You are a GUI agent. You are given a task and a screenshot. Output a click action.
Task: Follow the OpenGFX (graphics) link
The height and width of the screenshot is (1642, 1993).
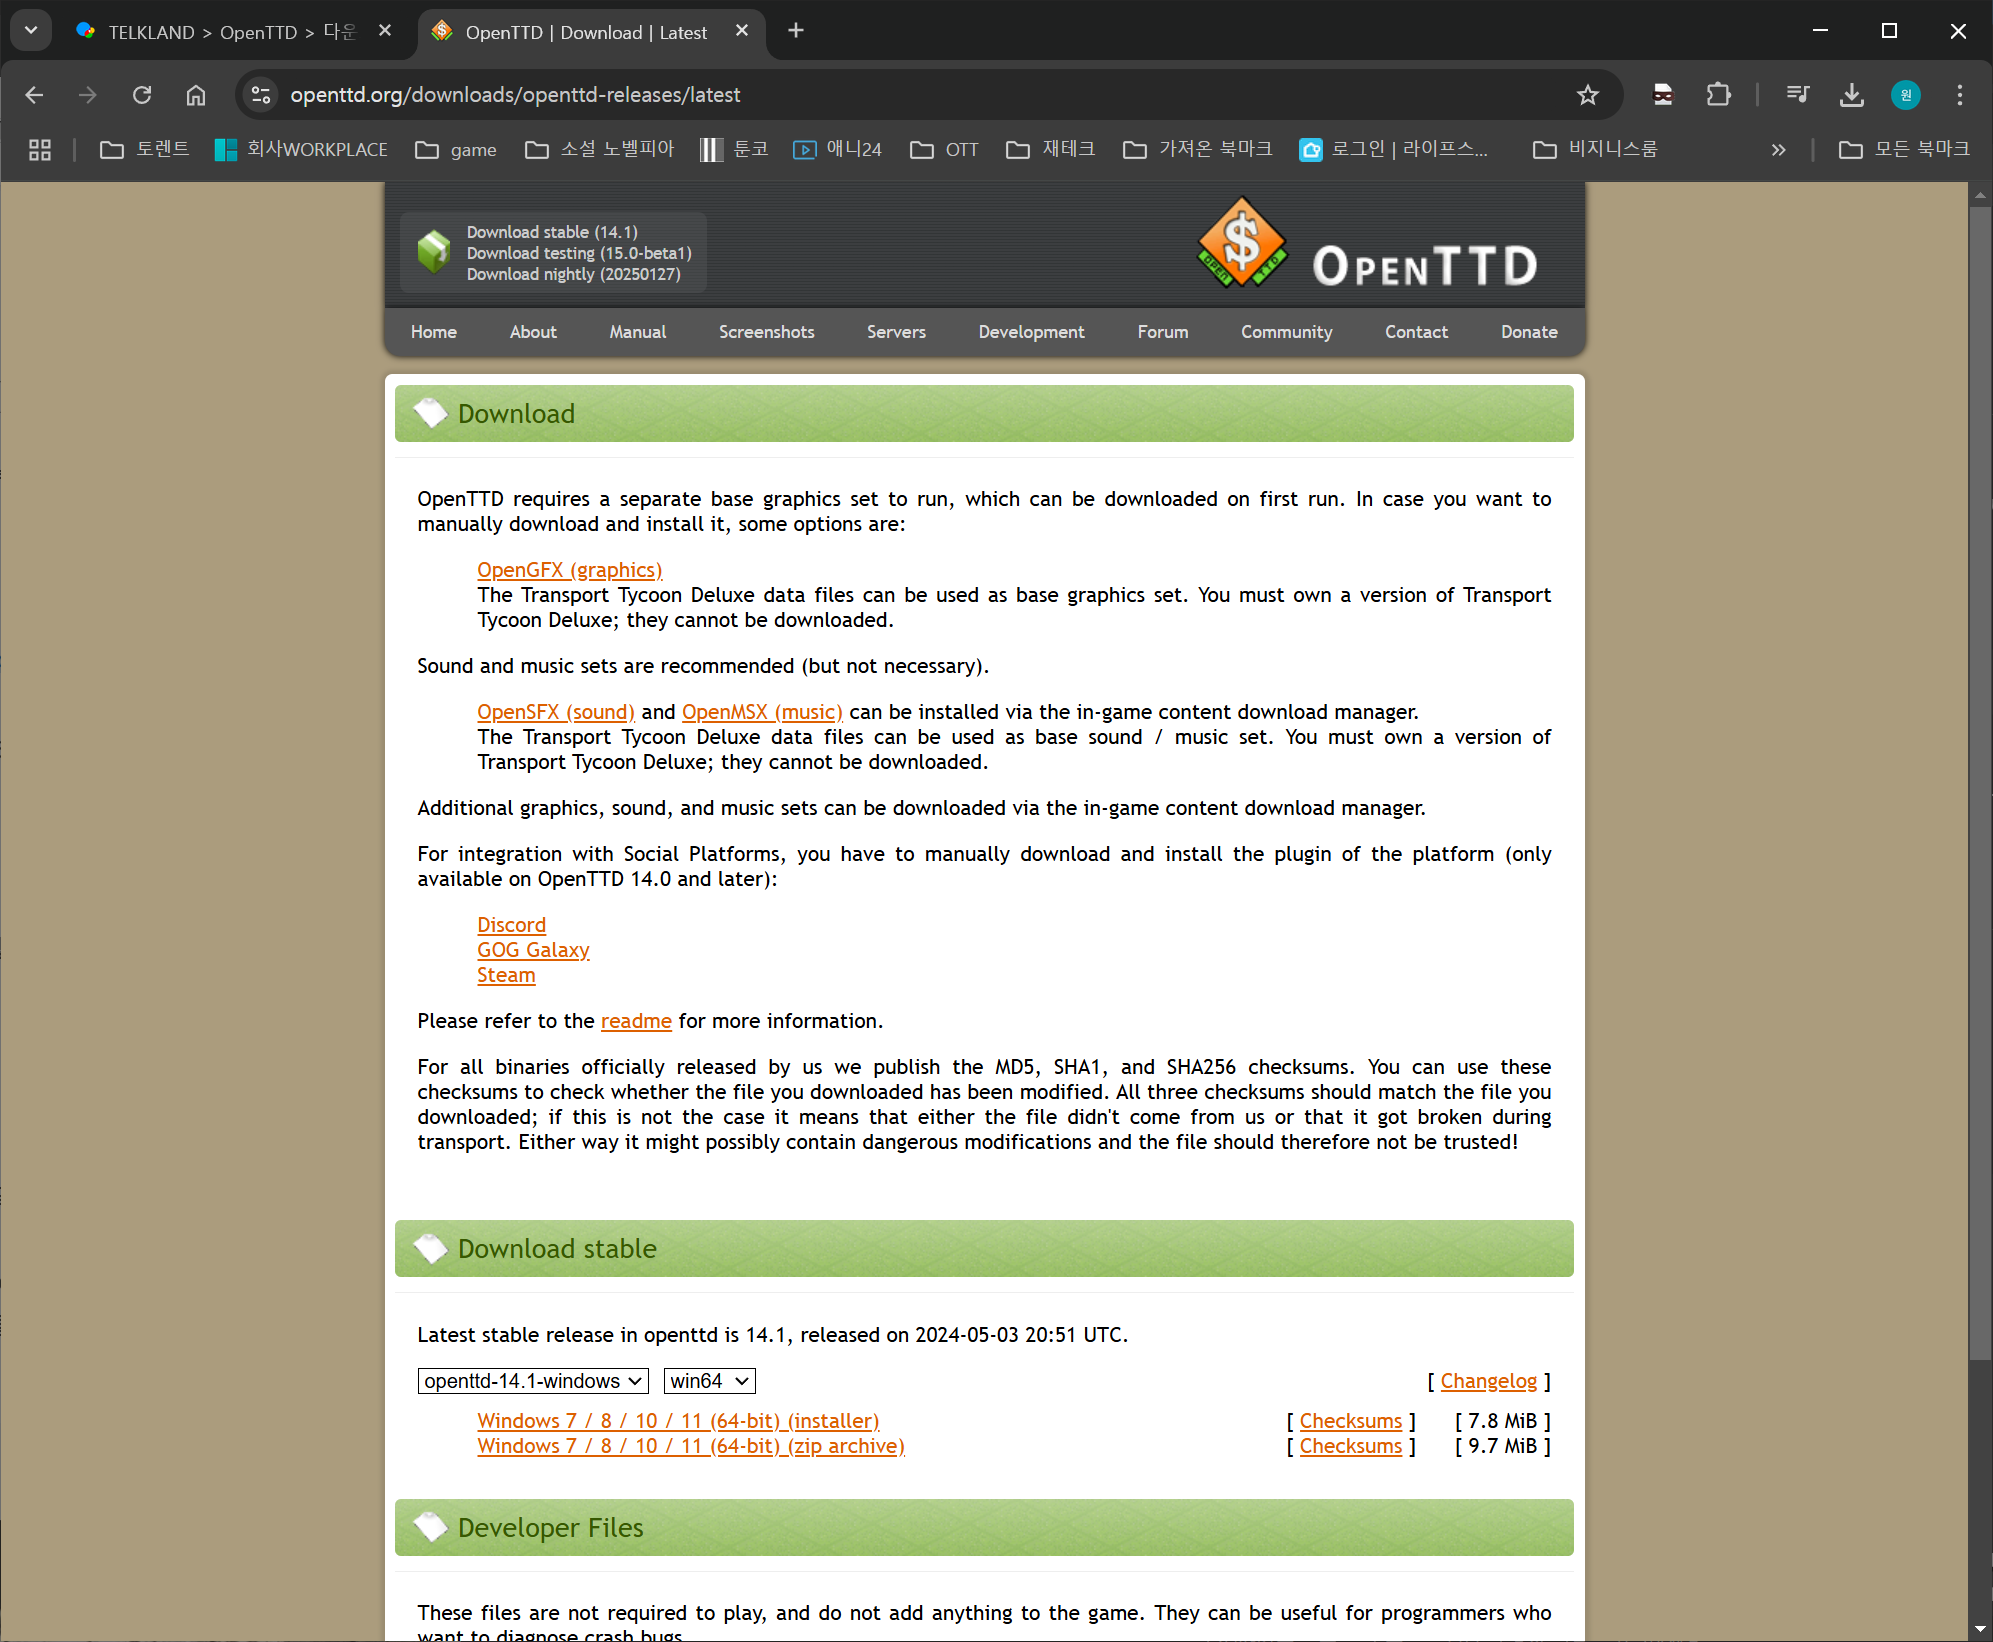tap(570, 570)
